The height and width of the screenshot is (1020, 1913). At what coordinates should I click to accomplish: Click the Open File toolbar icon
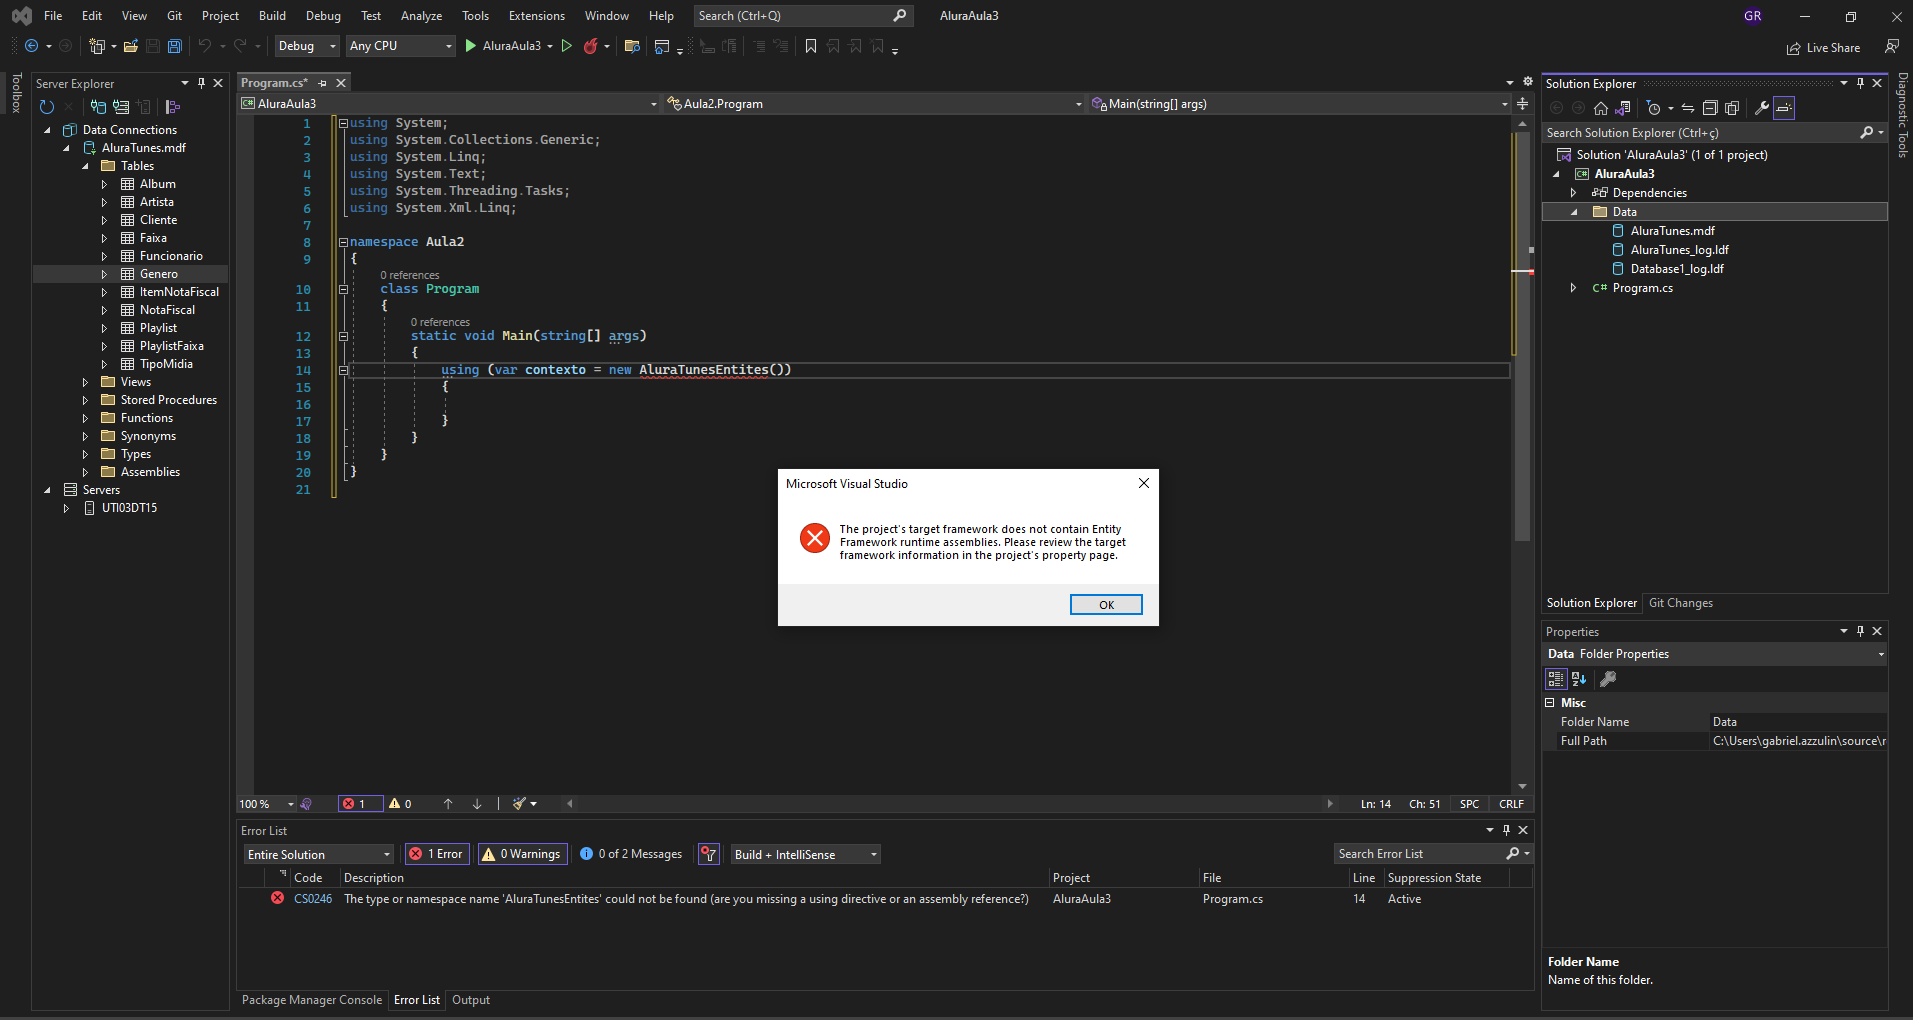coord(130,46)
